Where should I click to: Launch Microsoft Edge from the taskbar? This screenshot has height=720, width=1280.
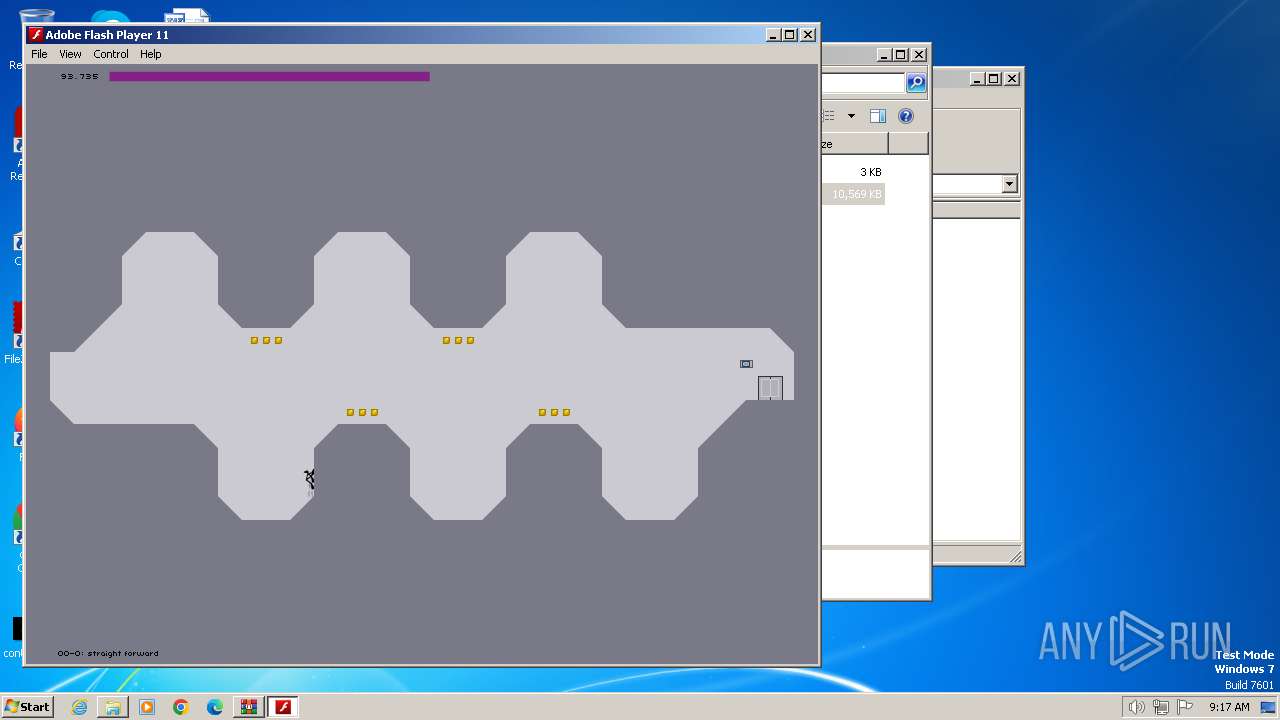[x=215, y=707]
